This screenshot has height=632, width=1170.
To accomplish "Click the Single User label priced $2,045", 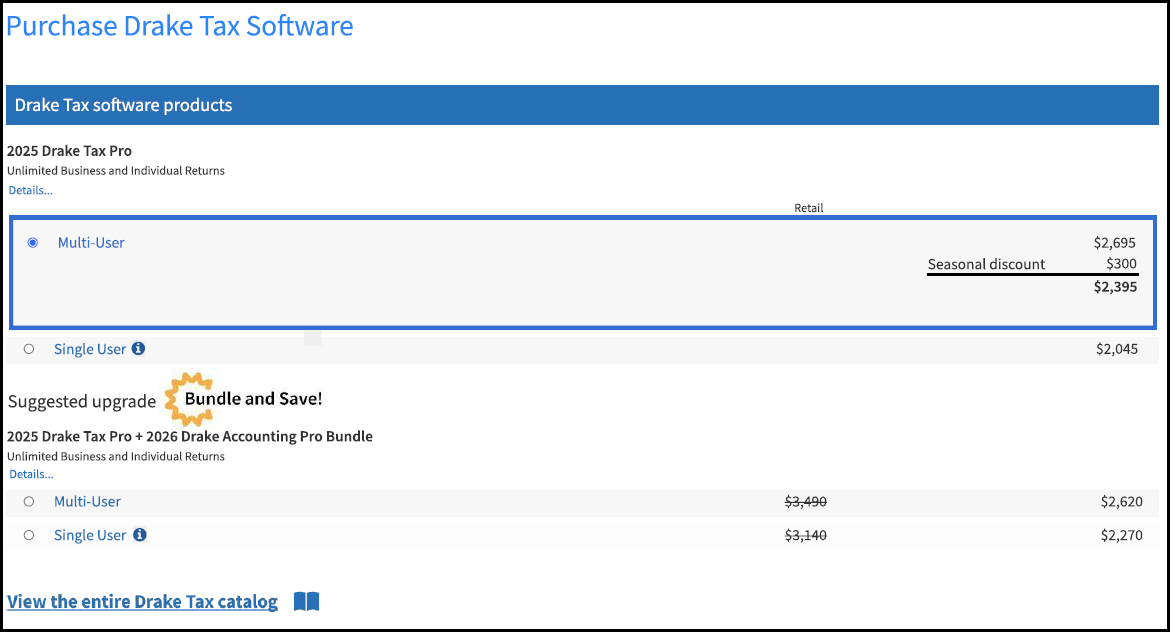I will tap(90, 349).
